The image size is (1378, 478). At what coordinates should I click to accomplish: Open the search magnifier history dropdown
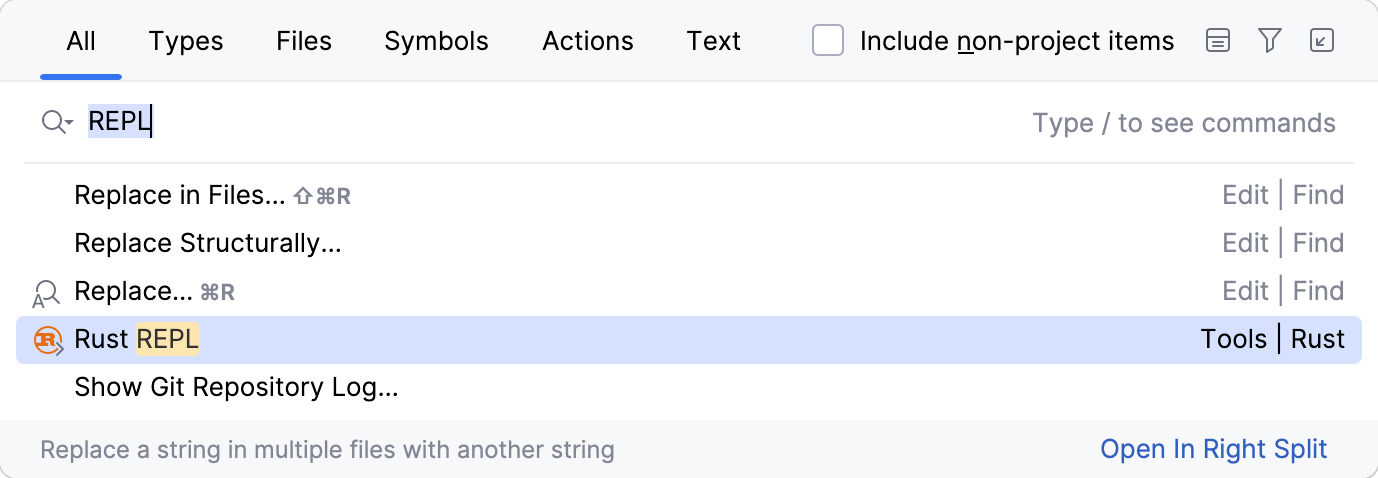[56, 123]
